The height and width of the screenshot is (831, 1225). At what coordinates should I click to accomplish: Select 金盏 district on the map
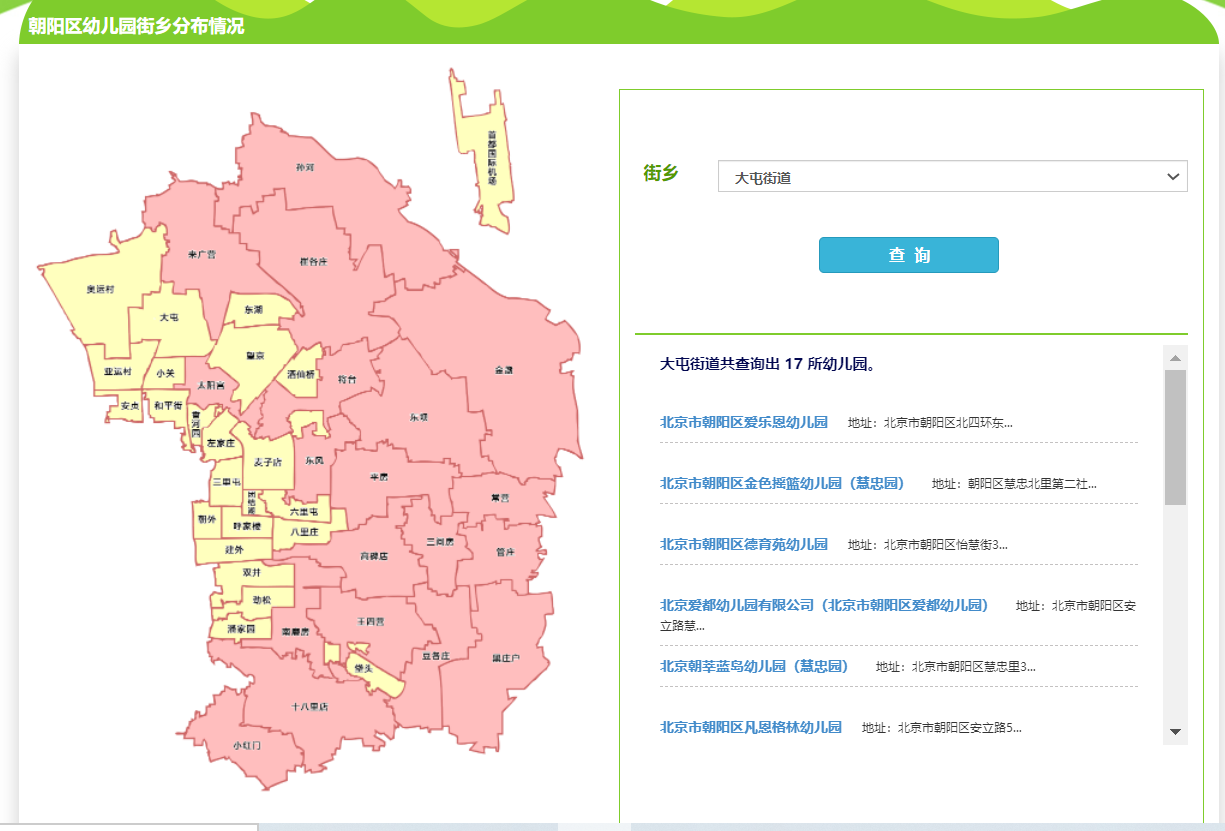[x=503, y=370]
